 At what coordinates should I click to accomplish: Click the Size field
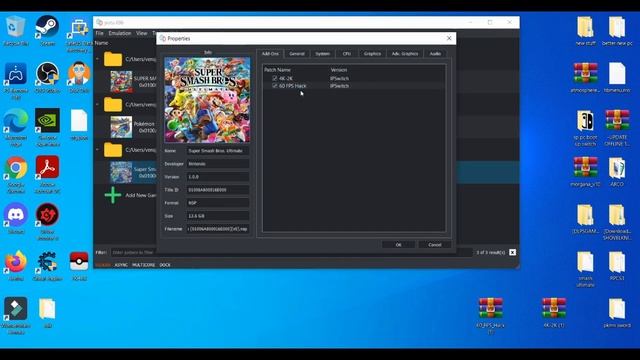pyautogui.click(x=218, y=216)
